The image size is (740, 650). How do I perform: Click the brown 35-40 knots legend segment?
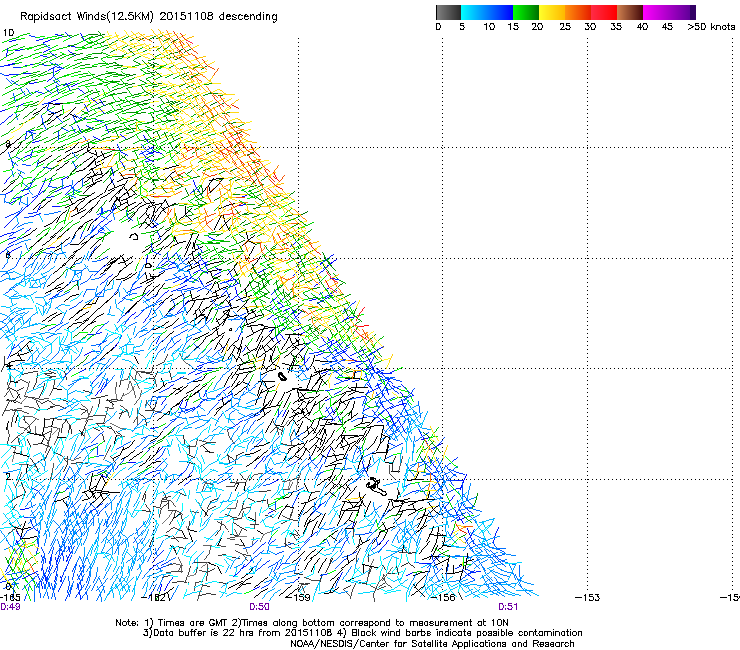click(630, 12)
